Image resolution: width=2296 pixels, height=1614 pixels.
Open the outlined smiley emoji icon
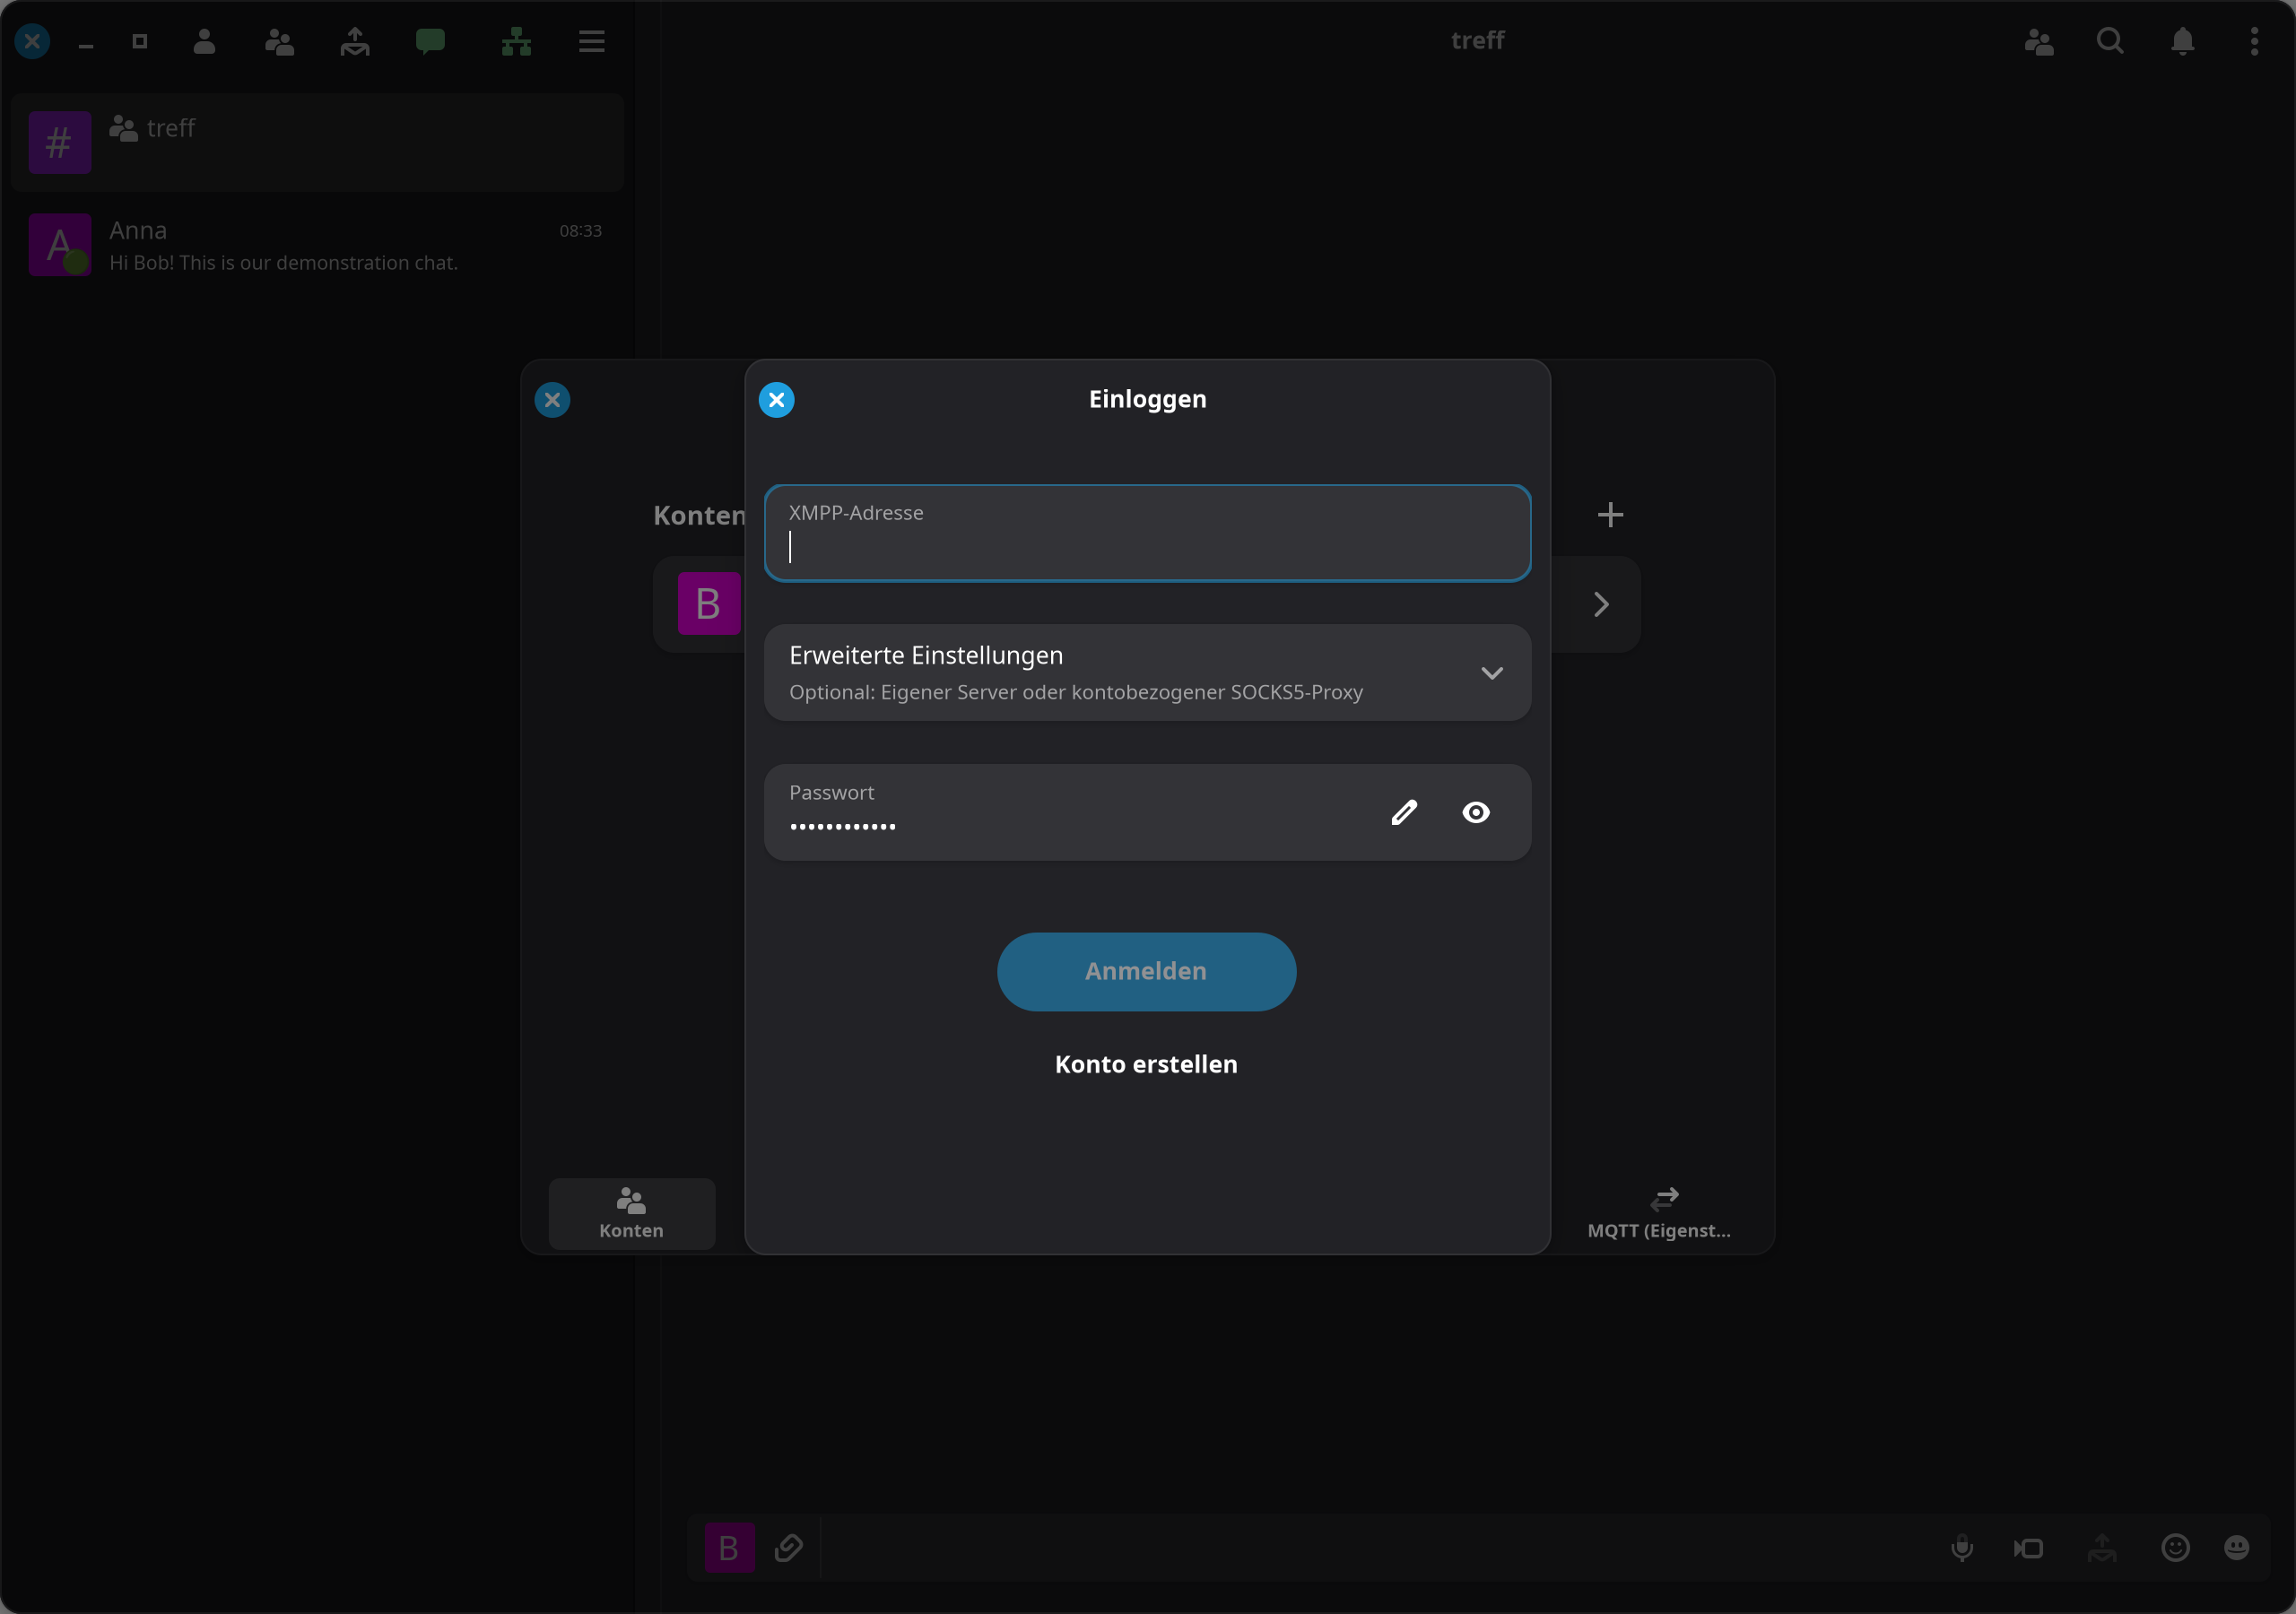point(2175,1548)
